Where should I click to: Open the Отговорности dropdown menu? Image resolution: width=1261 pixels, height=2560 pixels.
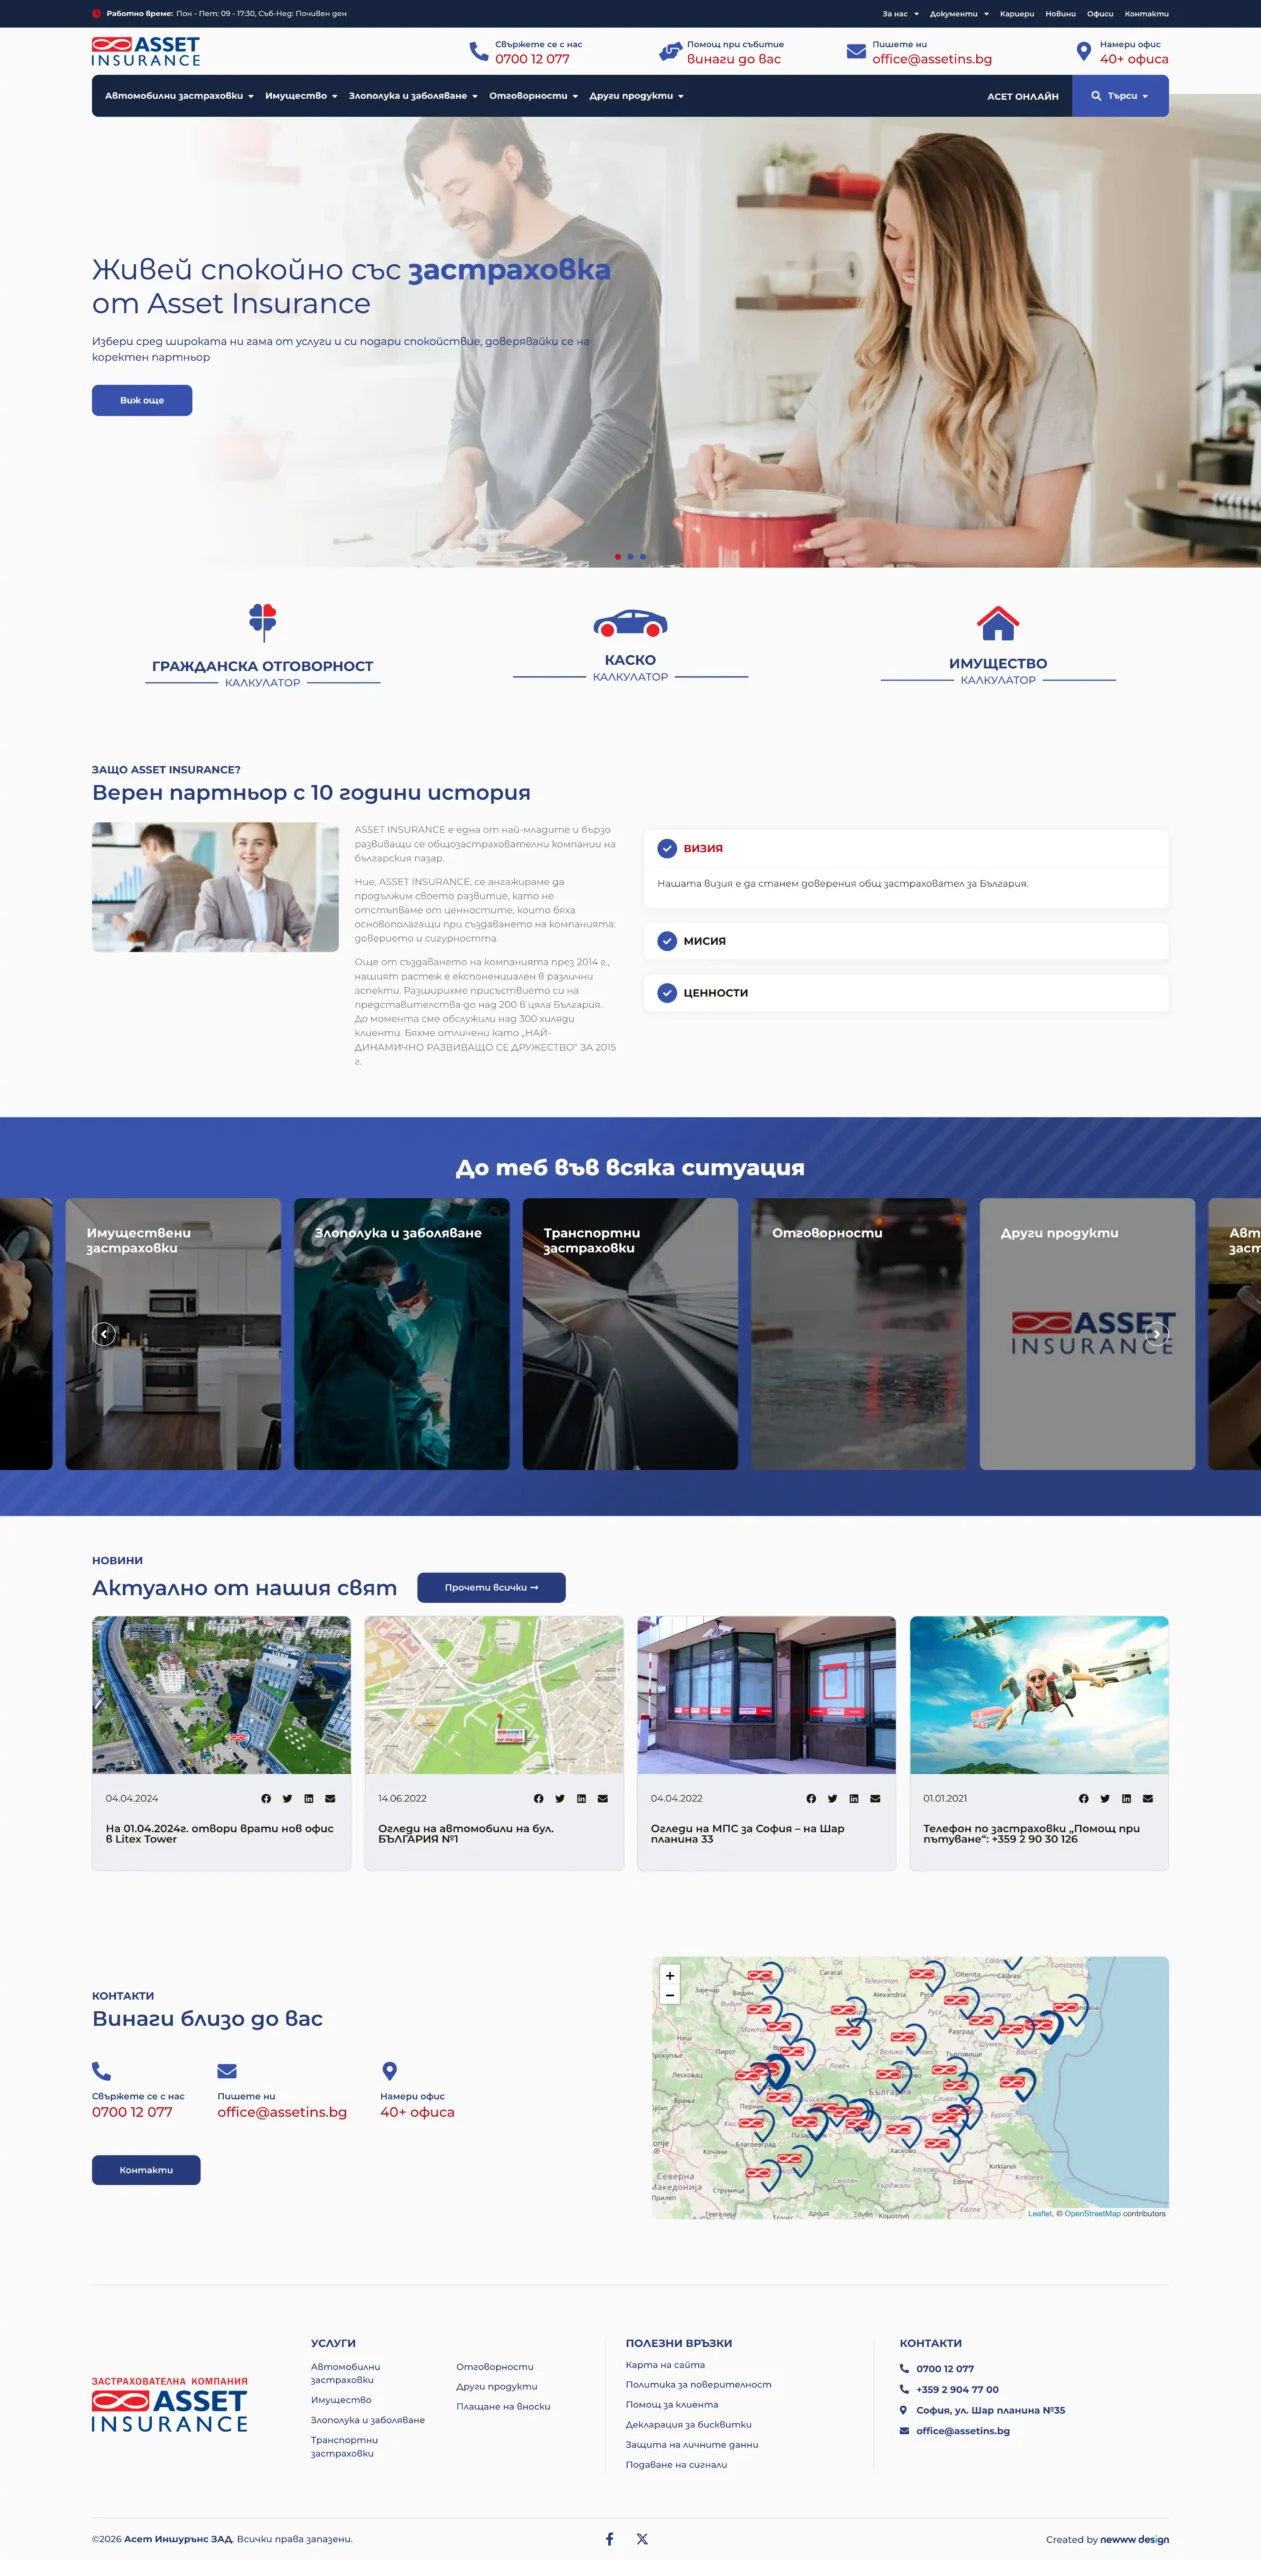[x=534, y=96]
